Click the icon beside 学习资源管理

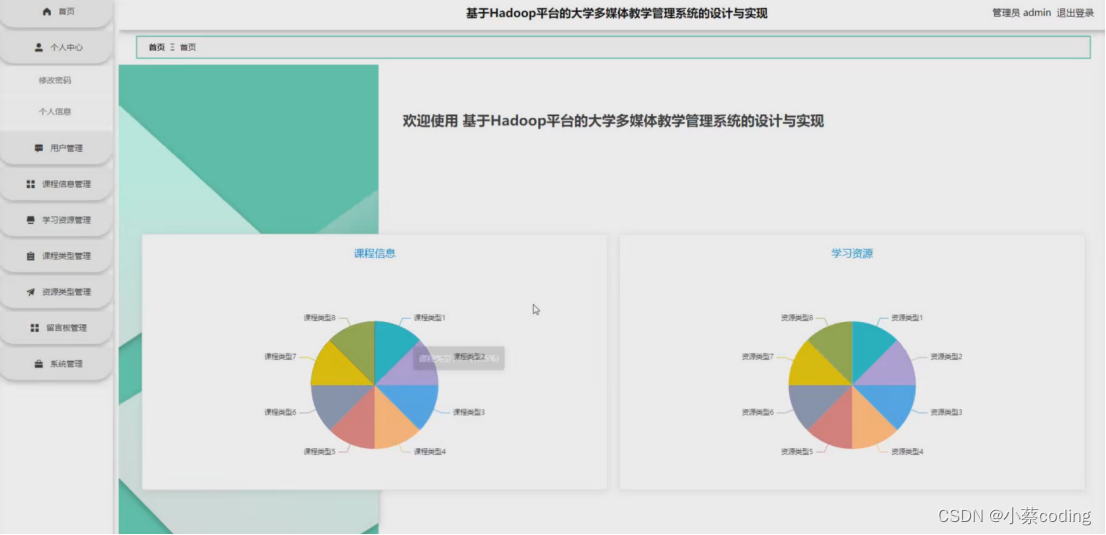(x=30, y=220)
